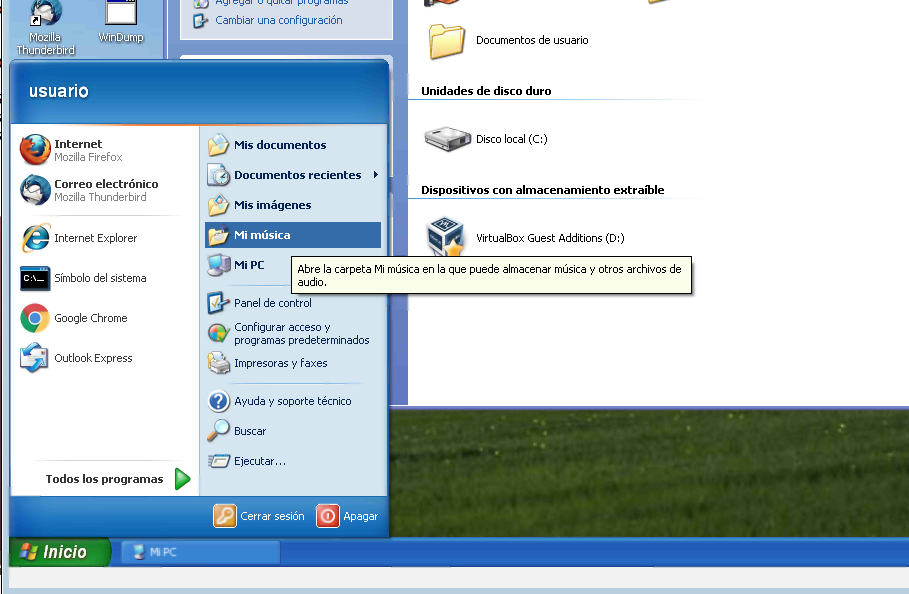Open VirtualBox Guest Additions (D:) drive
The image size is (909, 594).
click(x=549, y=238)
